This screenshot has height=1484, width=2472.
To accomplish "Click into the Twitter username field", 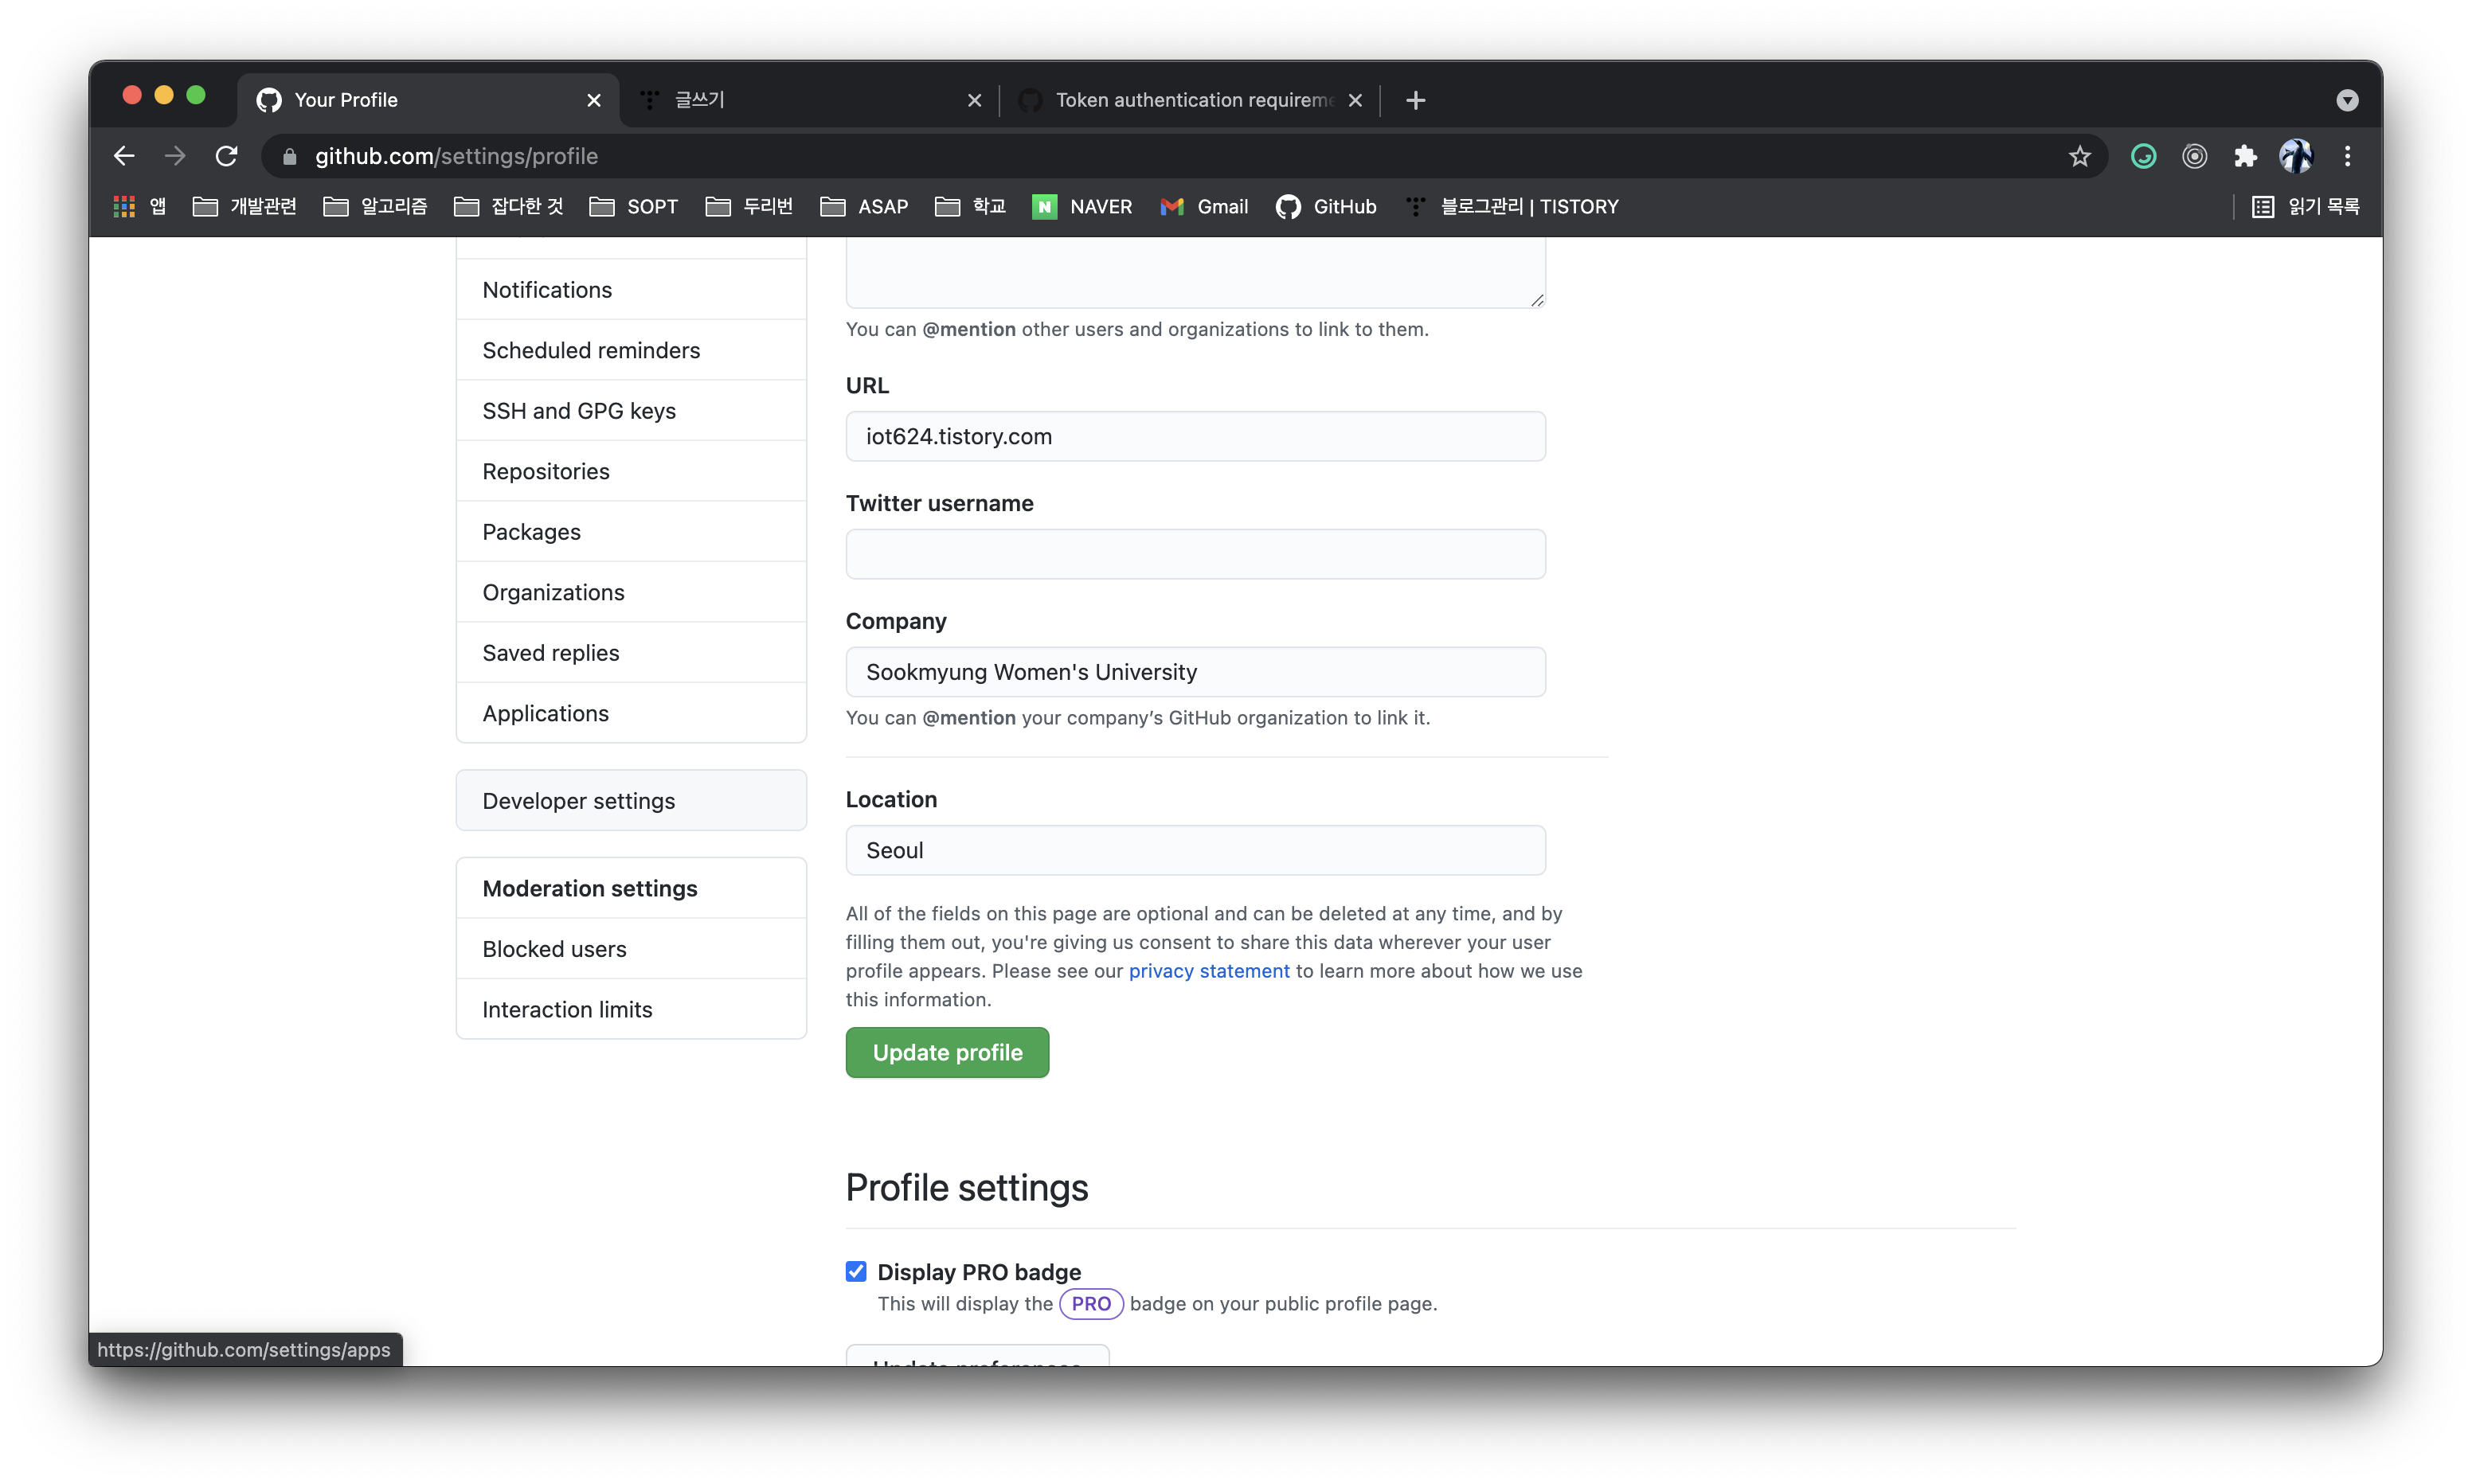I will tap(1195, 554).
